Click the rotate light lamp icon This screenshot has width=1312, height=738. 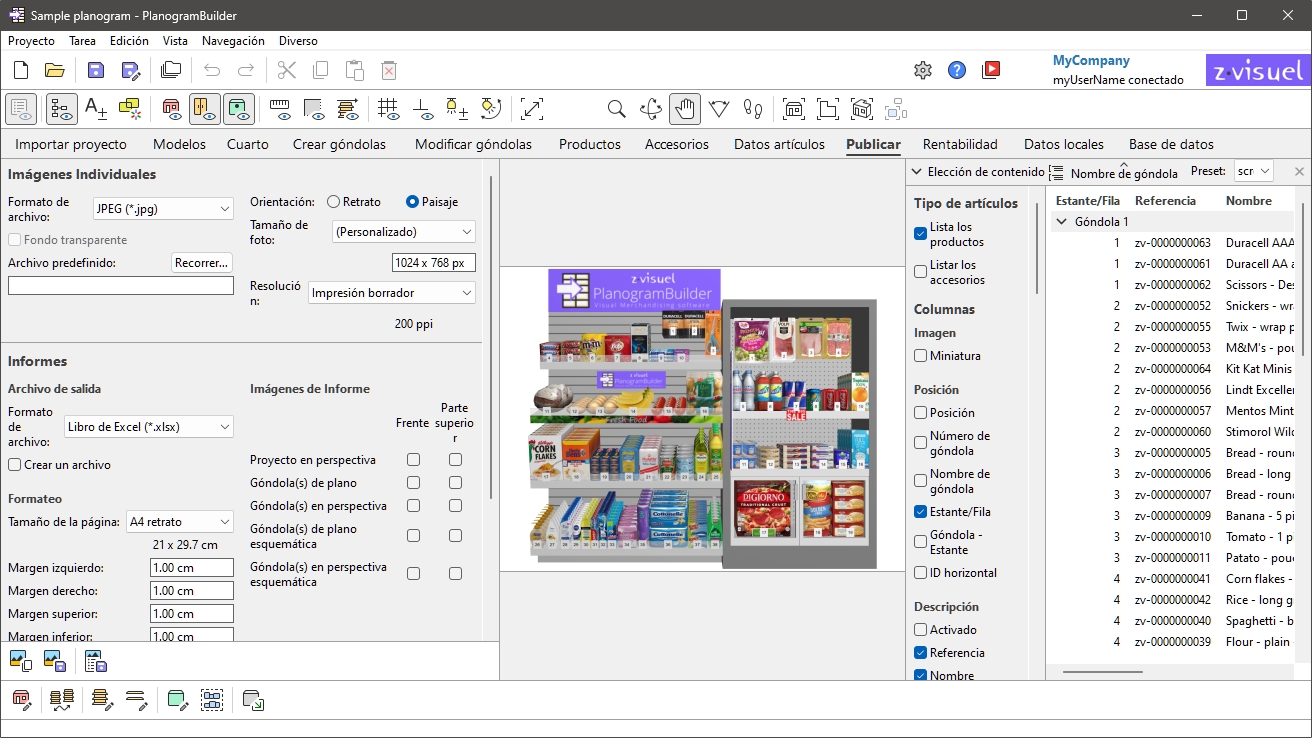491,108
